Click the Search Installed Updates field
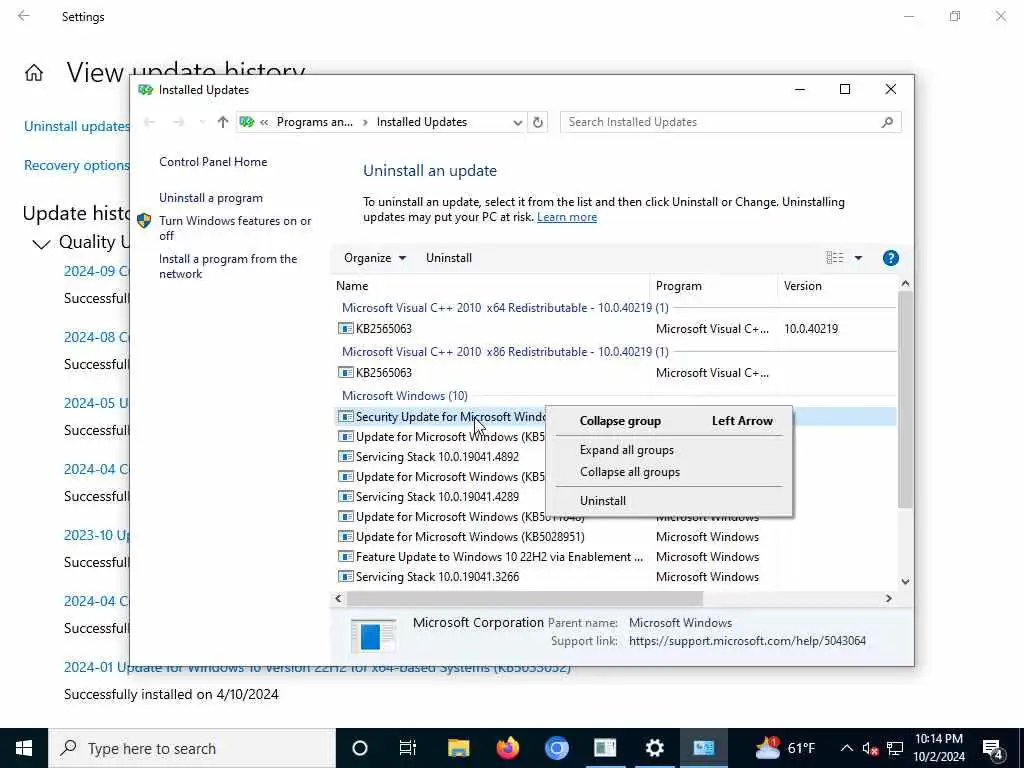The width and height of the screenshot is (1024, 768). click(731, 122)
